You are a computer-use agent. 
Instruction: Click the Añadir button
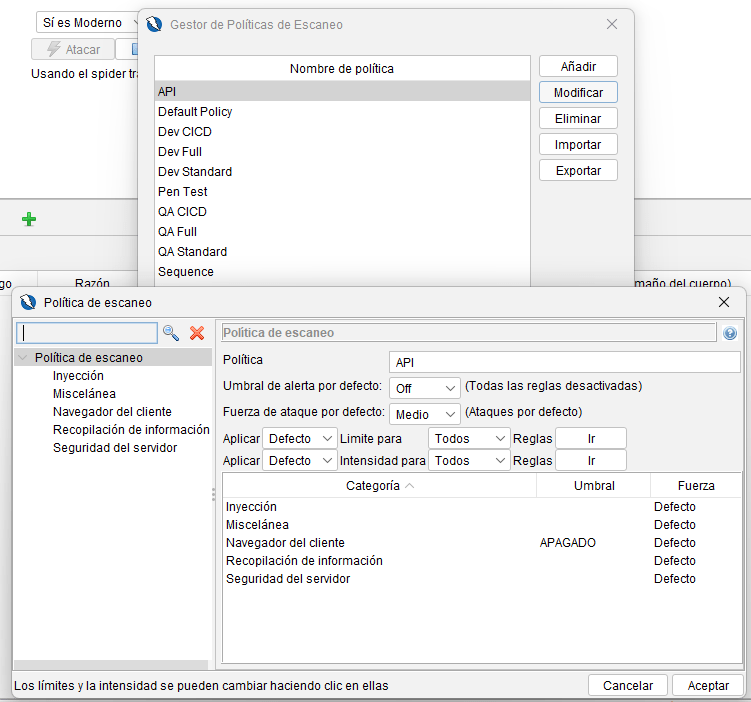(x=578, y=66)
